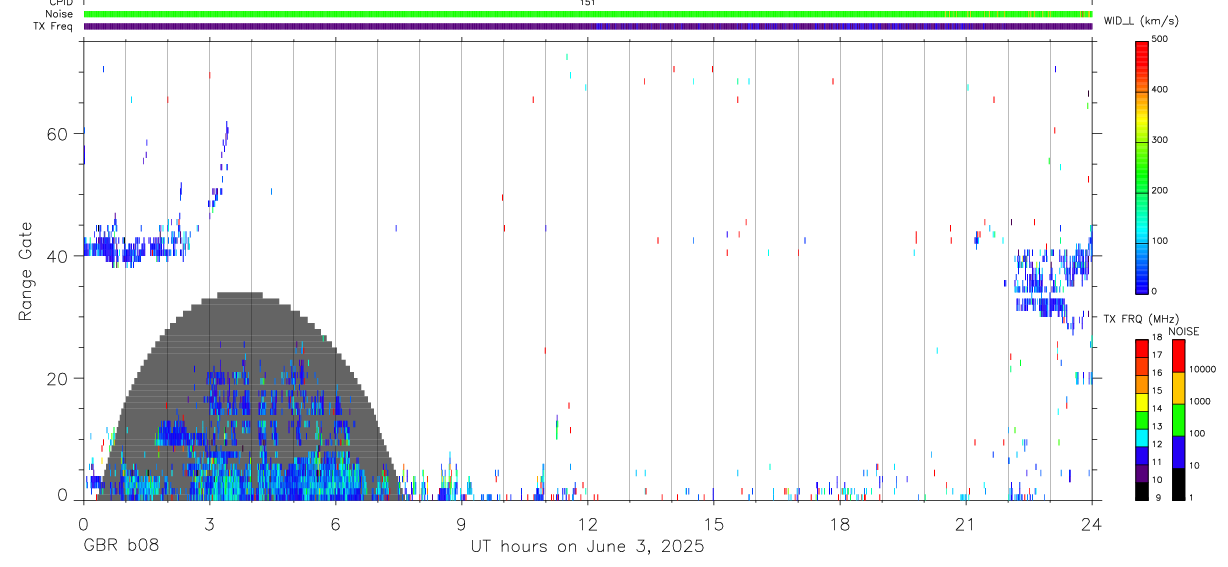
Task: Click the '200' width colorbar label
Action: (1160, 190)
